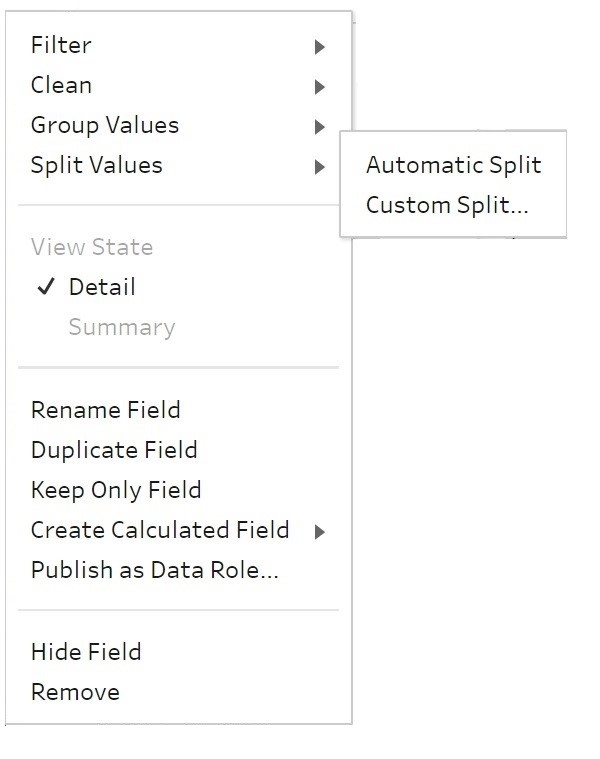The height and width of the screenshot is (759, 600).
Task: Open the Filter submenu
Action: [61, 45]
